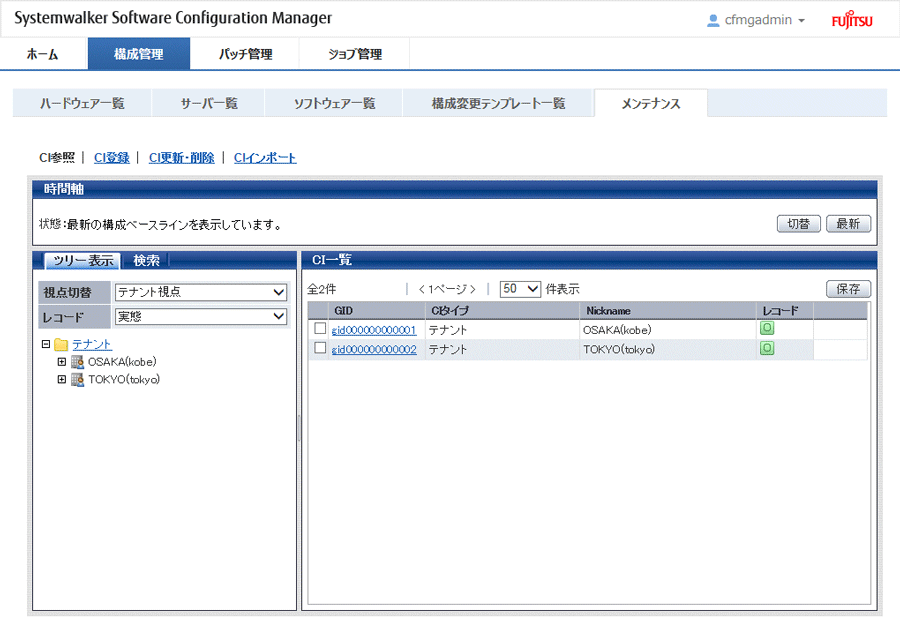The height and width of the screenshot is (629, 900).
Task: Click the 切替 button
Action: pos(798,224)
